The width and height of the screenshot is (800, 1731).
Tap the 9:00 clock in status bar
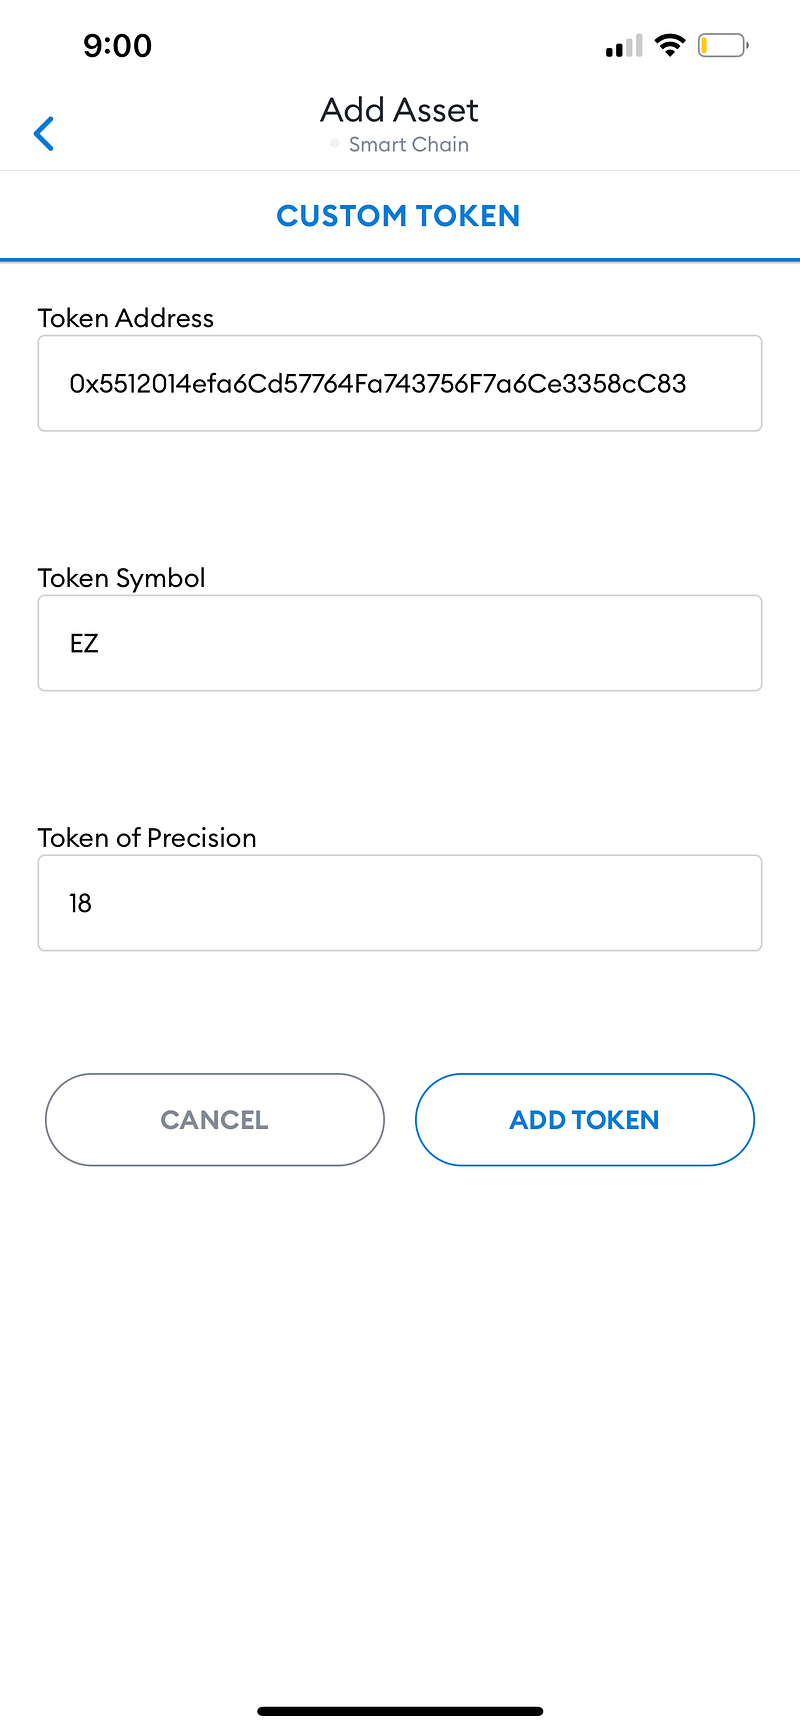118,46
